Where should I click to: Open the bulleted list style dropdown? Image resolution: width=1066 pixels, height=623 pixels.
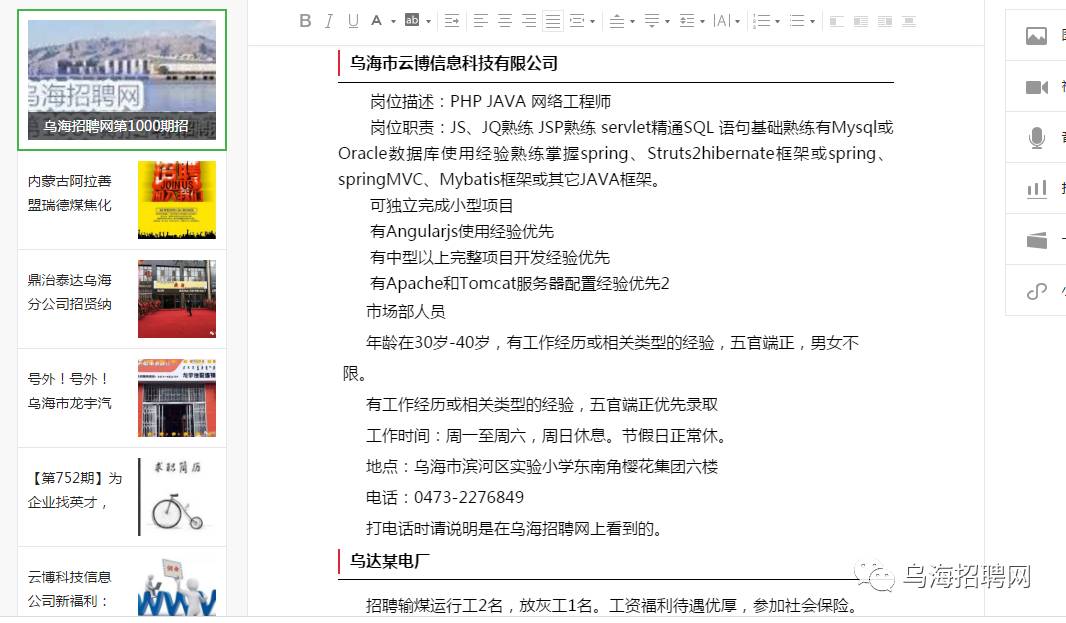coord(812,22)
